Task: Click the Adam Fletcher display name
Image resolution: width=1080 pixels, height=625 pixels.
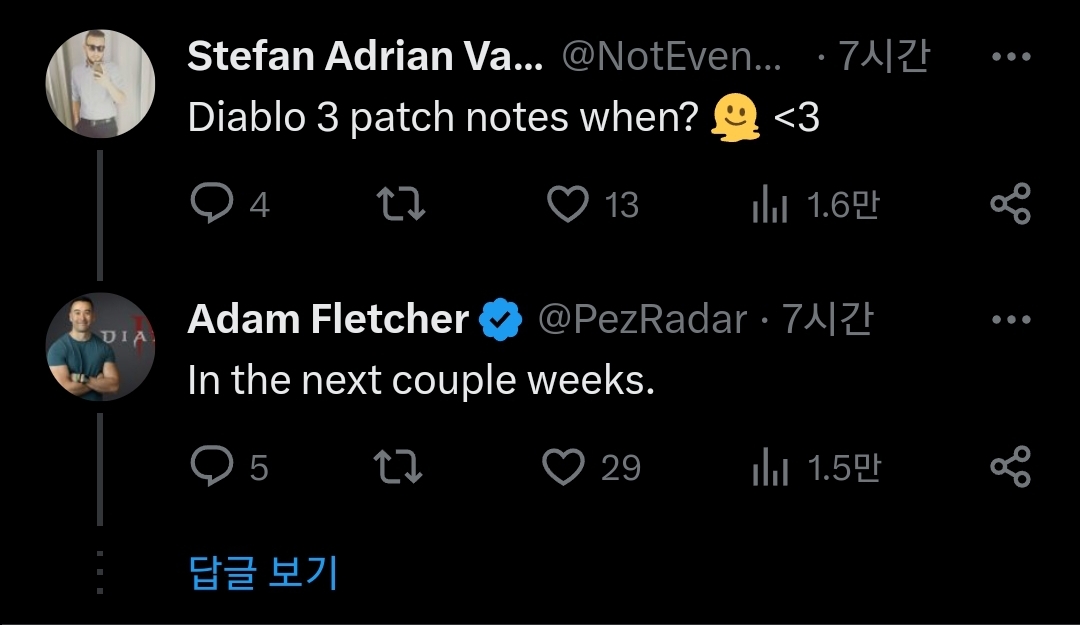Action: pyautogui.click(x=328, y=320)
